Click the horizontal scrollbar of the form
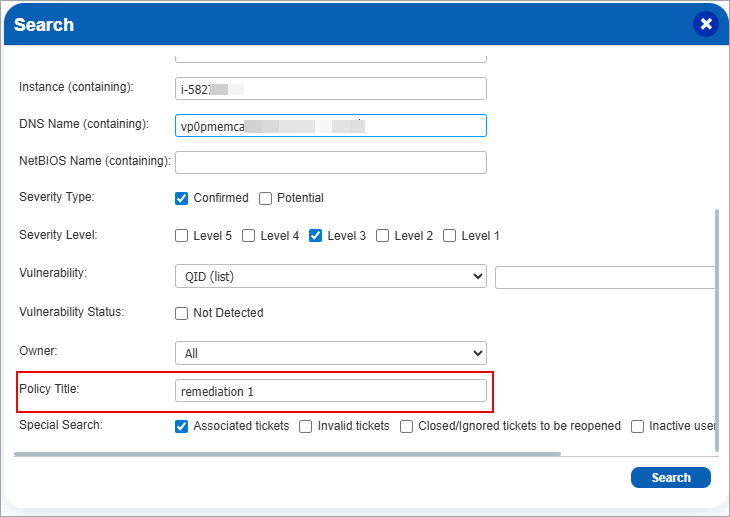The width and height of the screenshot is (730, 517). (x=287, y=454)
